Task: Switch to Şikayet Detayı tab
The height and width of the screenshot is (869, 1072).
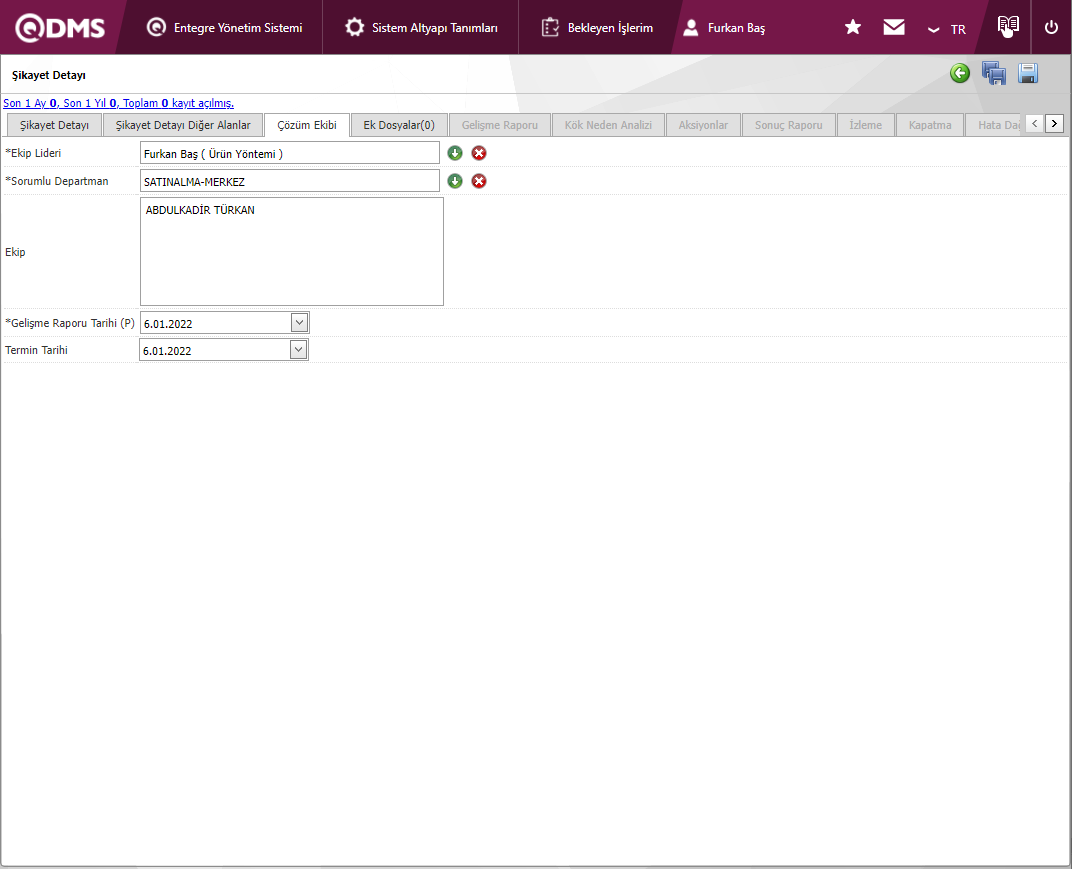Action: tap(54, 125)
